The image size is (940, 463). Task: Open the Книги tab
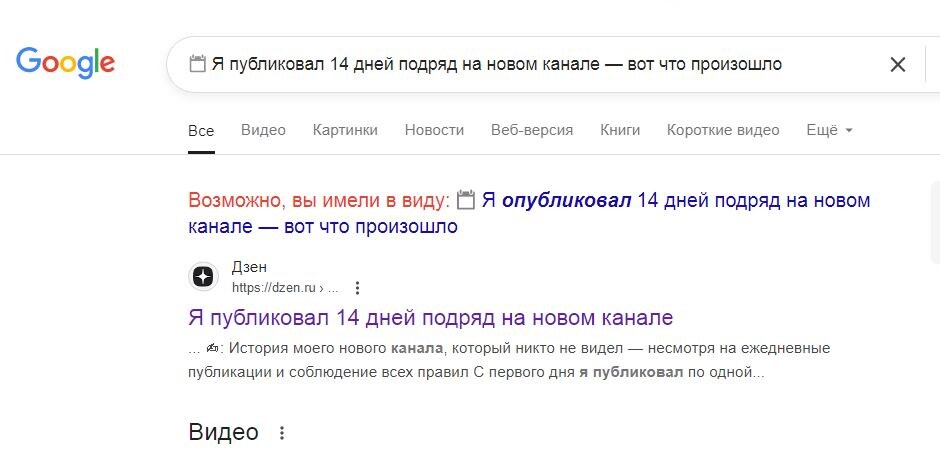click(620, 130)
